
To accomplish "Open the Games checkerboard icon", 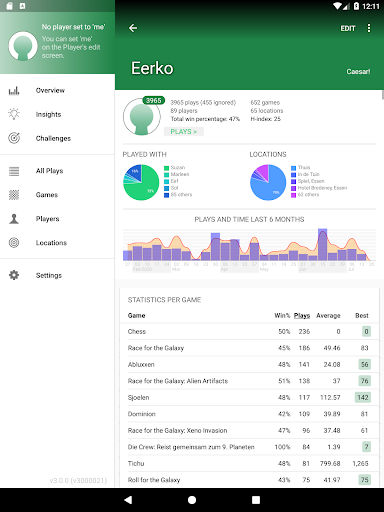I will click(14, 195).
